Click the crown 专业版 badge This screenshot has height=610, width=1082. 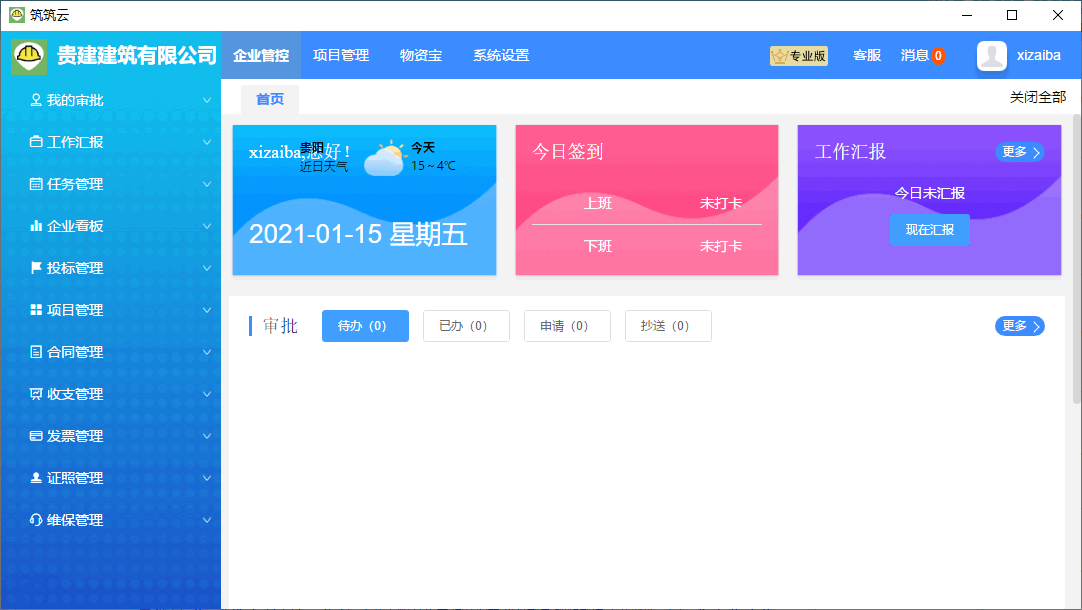pos(798,56)
